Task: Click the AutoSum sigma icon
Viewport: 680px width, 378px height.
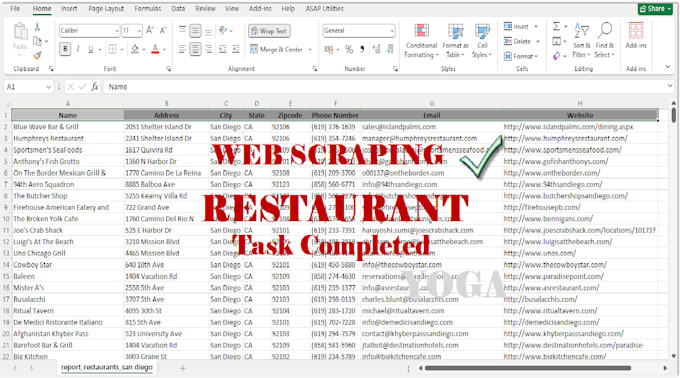Action: 557,26
